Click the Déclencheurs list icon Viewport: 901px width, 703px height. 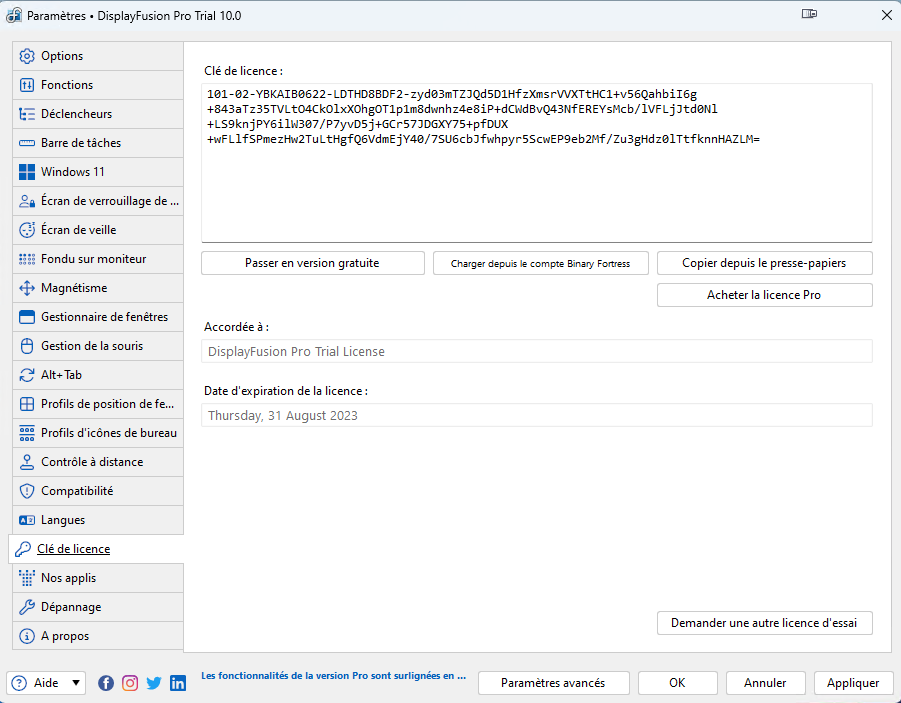click(x=27, y=114)
